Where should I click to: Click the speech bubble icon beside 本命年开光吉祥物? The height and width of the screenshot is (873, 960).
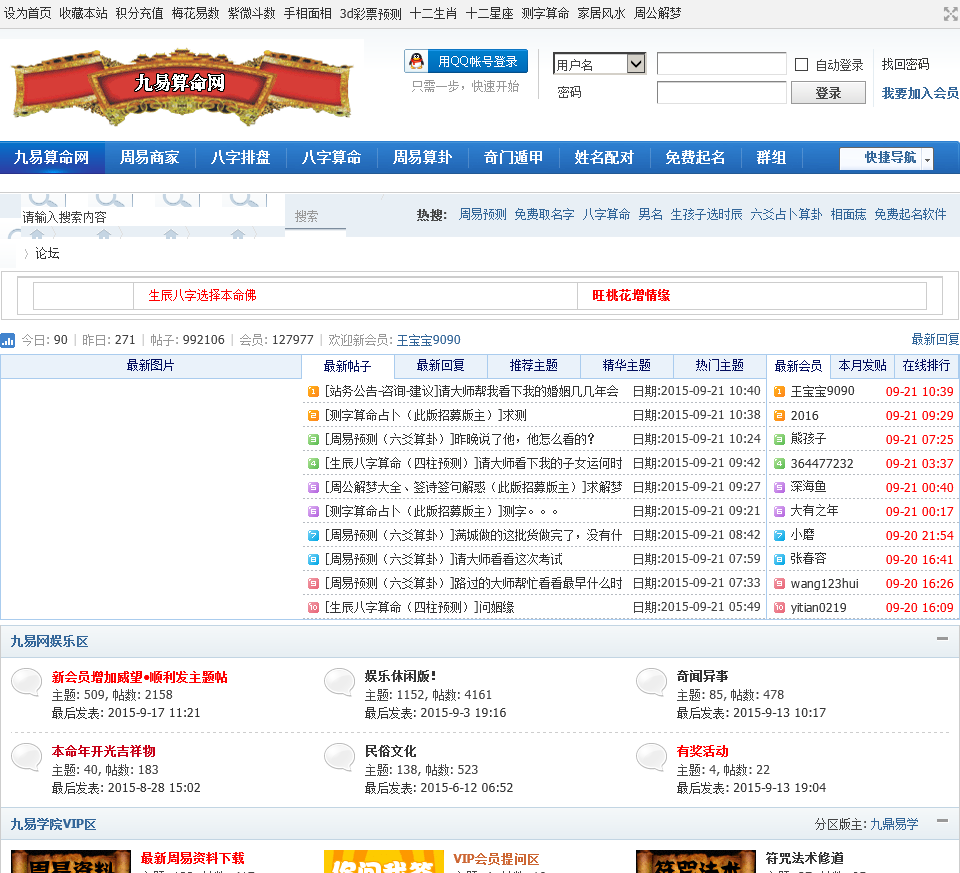click(x=27, y=757)
